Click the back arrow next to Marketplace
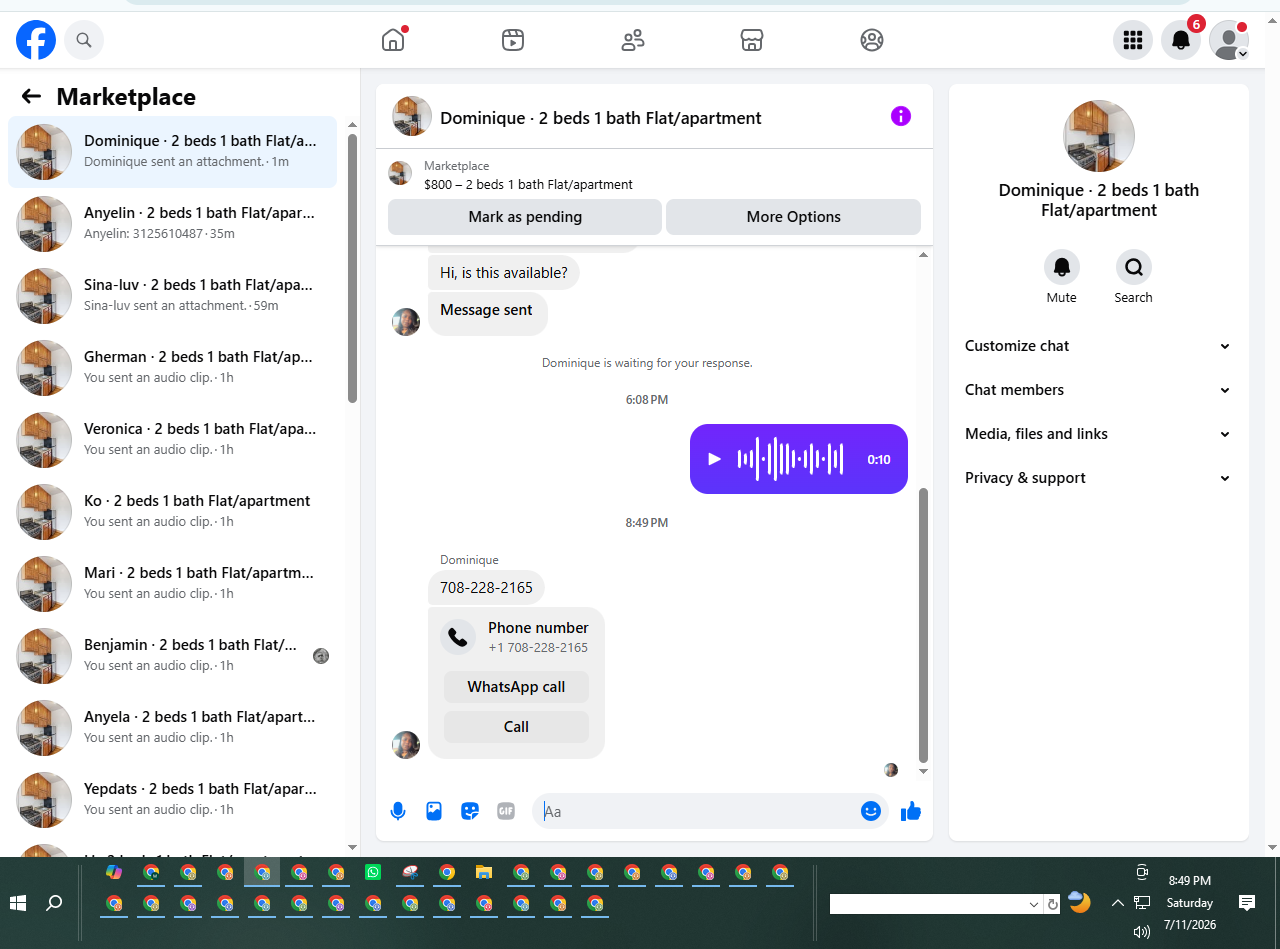This screenshot has height=949, width=1280. (x=31, y=96)
